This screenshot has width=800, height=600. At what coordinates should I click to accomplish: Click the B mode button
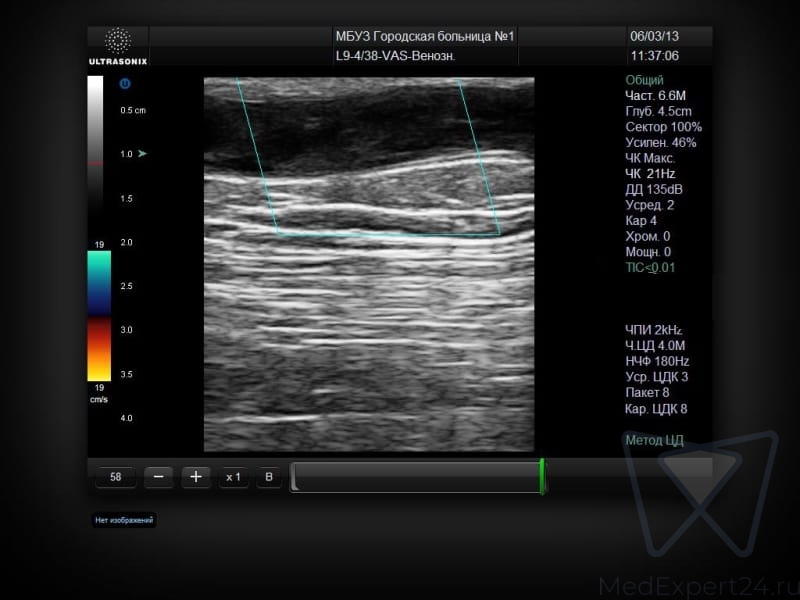click(268, 478)
